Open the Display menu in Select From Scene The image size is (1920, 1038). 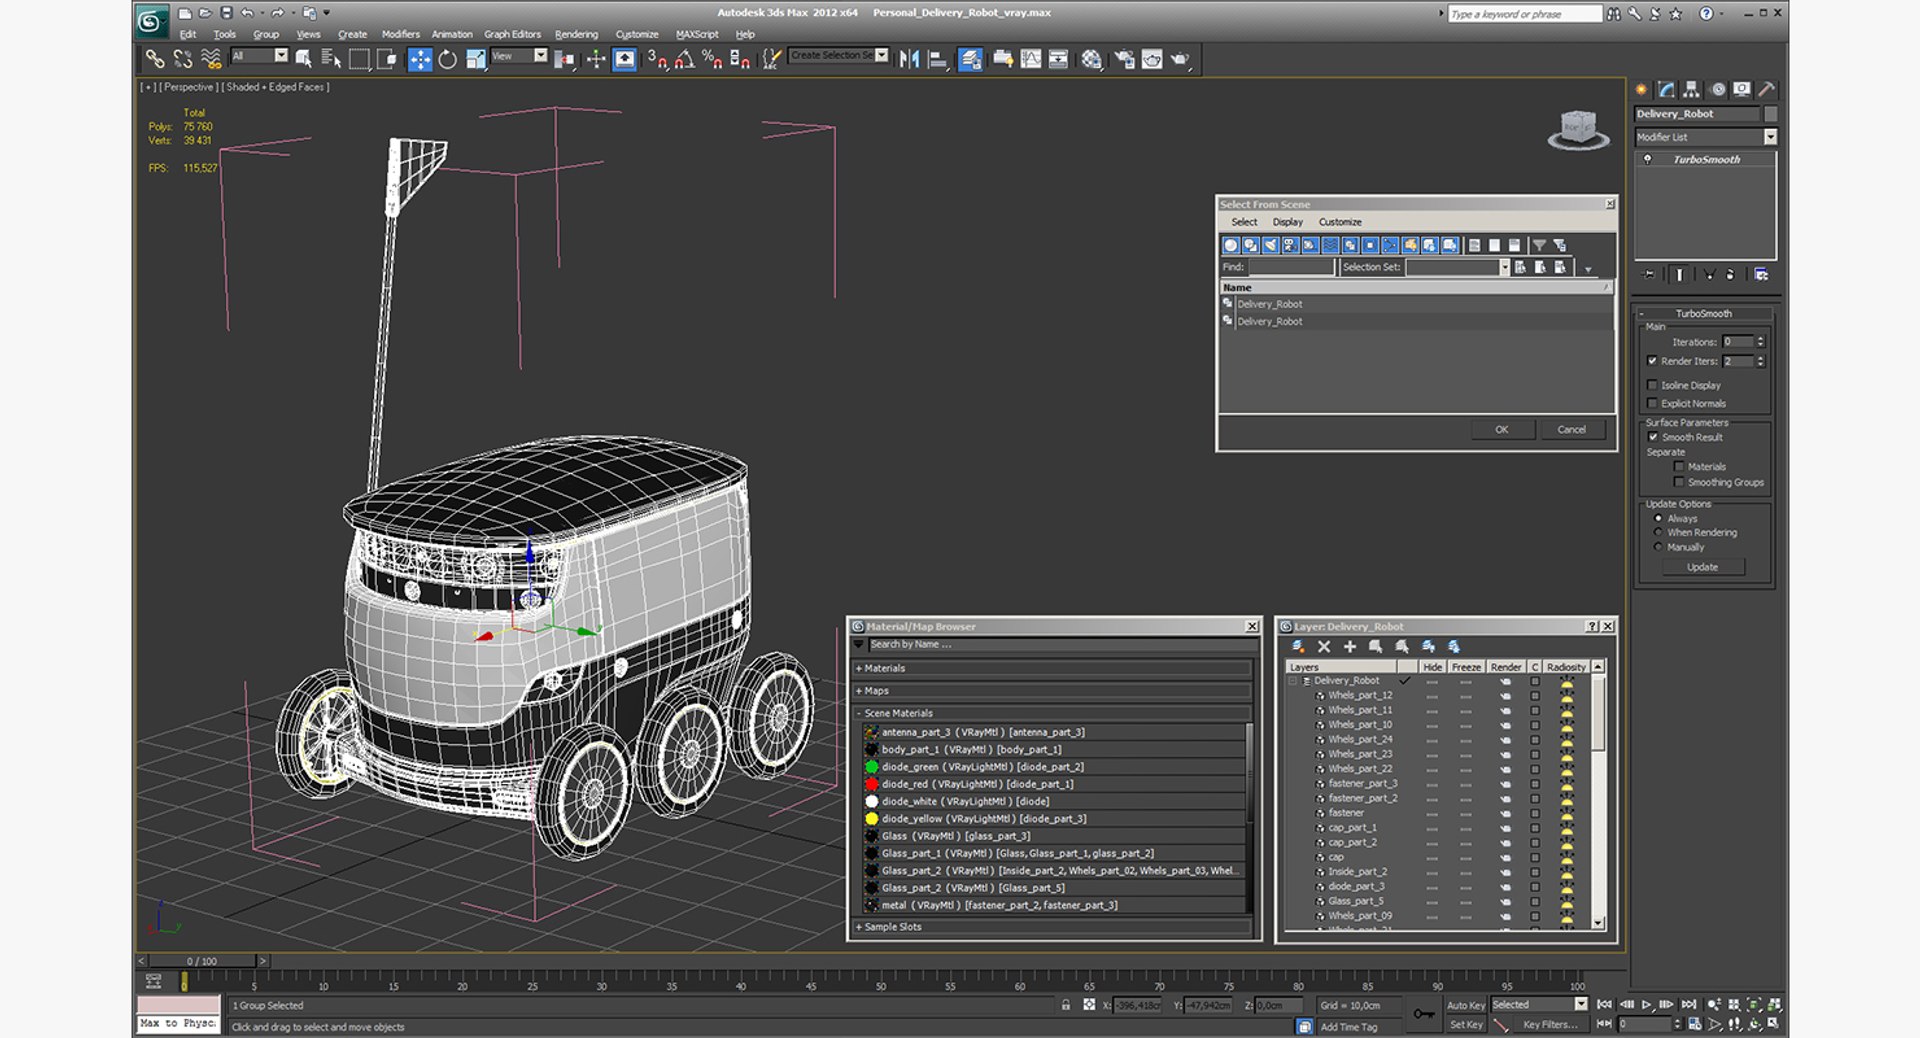pos(1287,222)
